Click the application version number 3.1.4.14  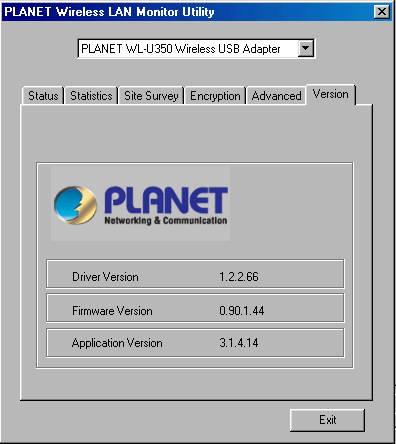[x=239, y=343]
